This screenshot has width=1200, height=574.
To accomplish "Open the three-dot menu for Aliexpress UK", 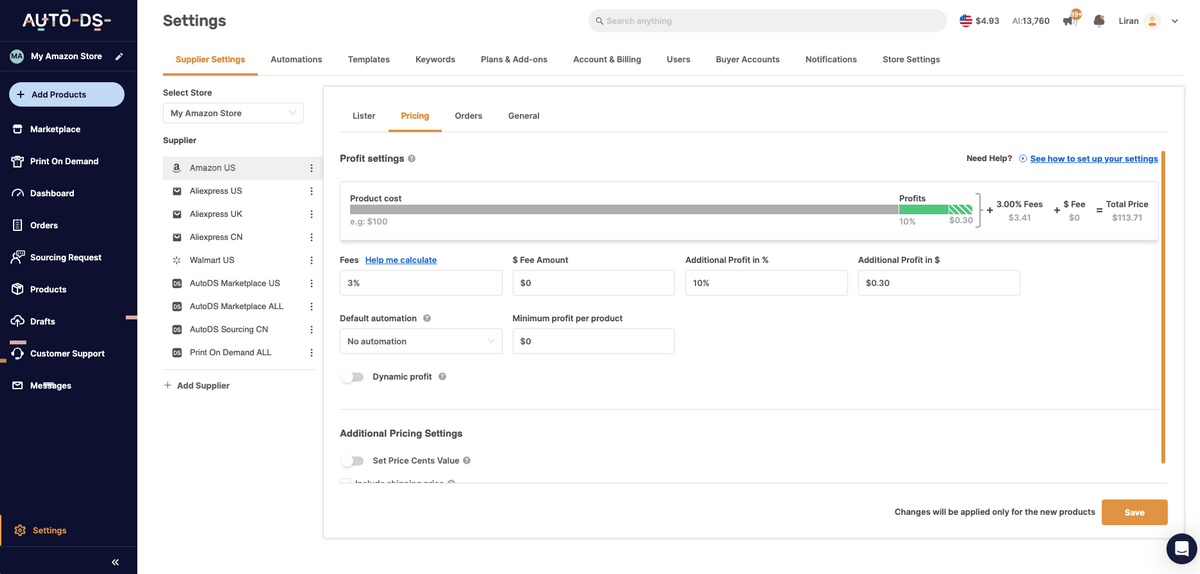I will click(311, 214).
